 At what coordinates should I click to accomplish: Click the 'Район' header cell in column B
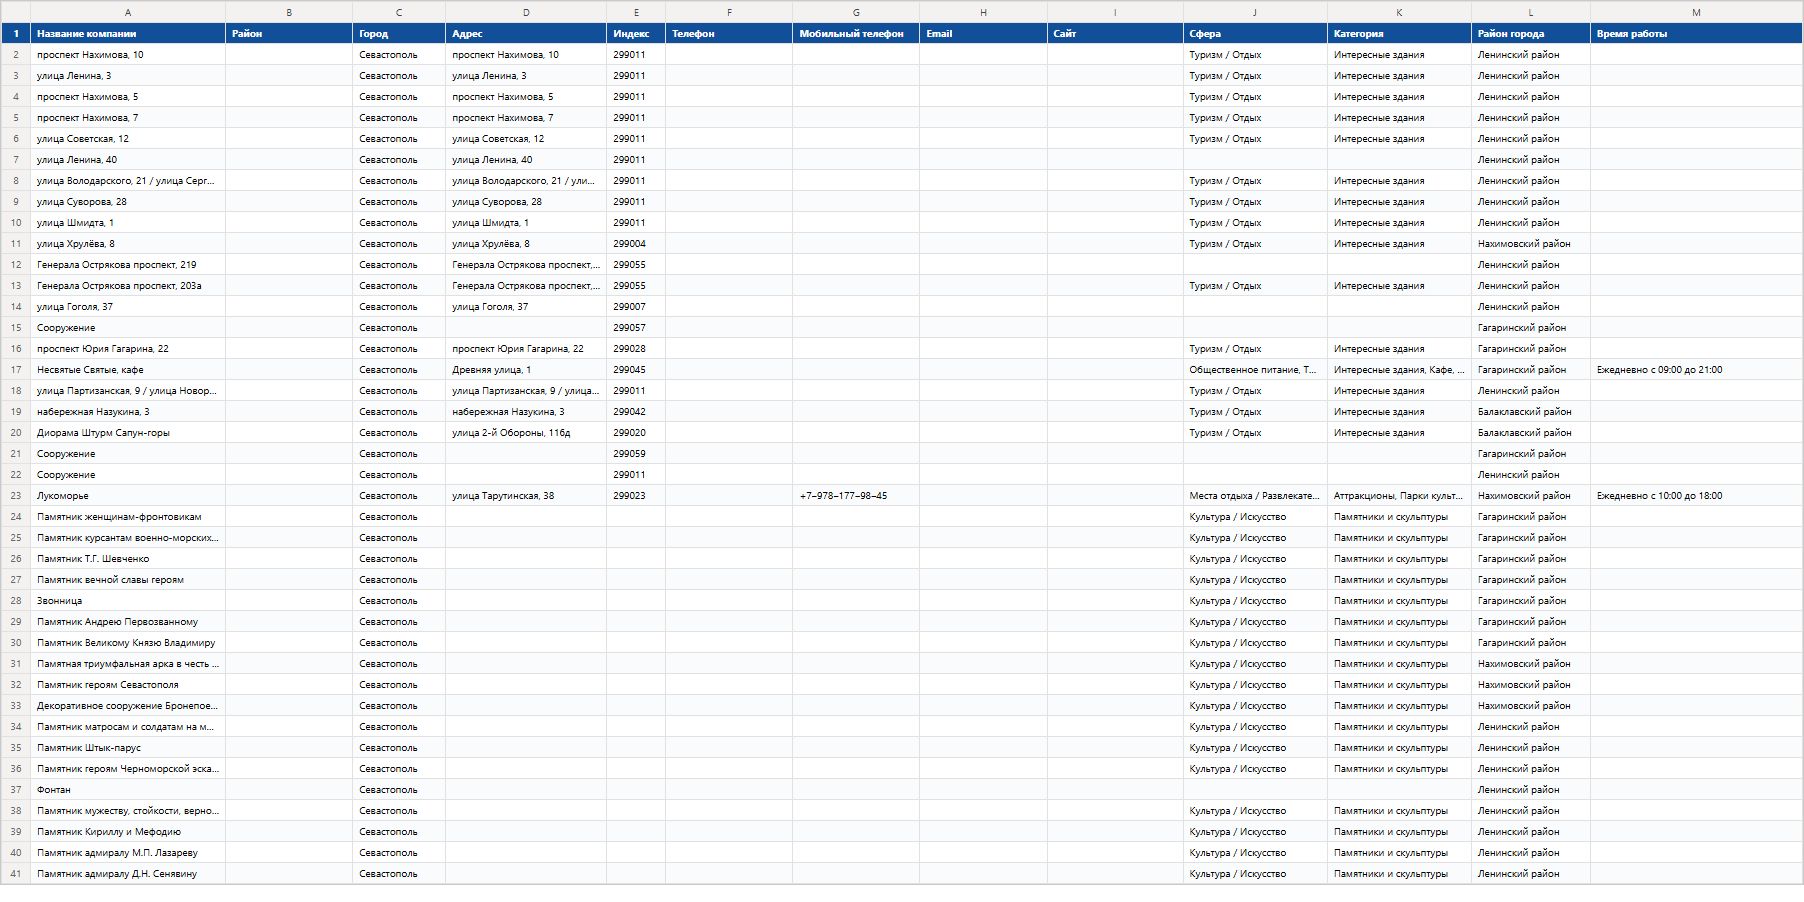(x=289, y=34)
